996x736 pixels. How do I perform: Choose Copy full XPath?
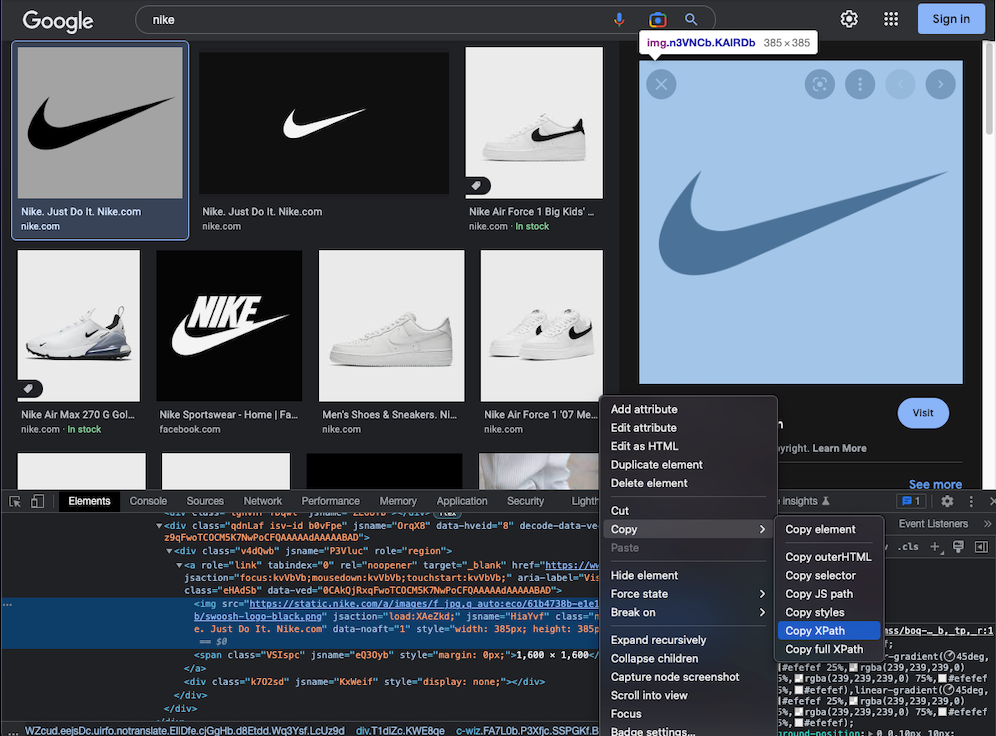point(829,649)
